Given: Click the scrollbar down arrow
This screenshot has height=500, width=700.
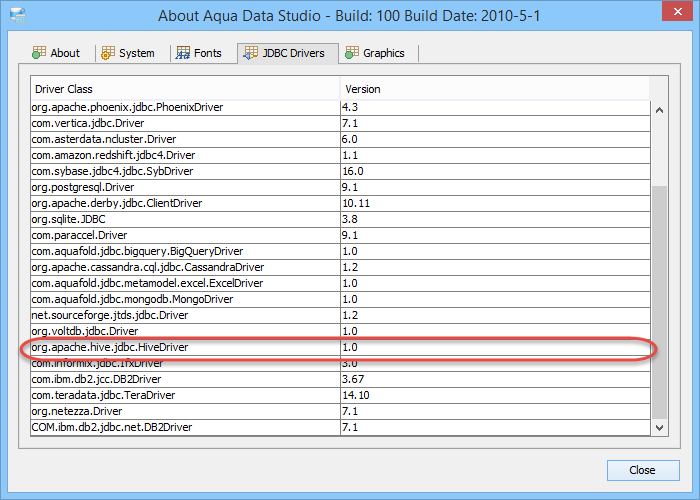Looking at the screenshot, I should 659,427.
